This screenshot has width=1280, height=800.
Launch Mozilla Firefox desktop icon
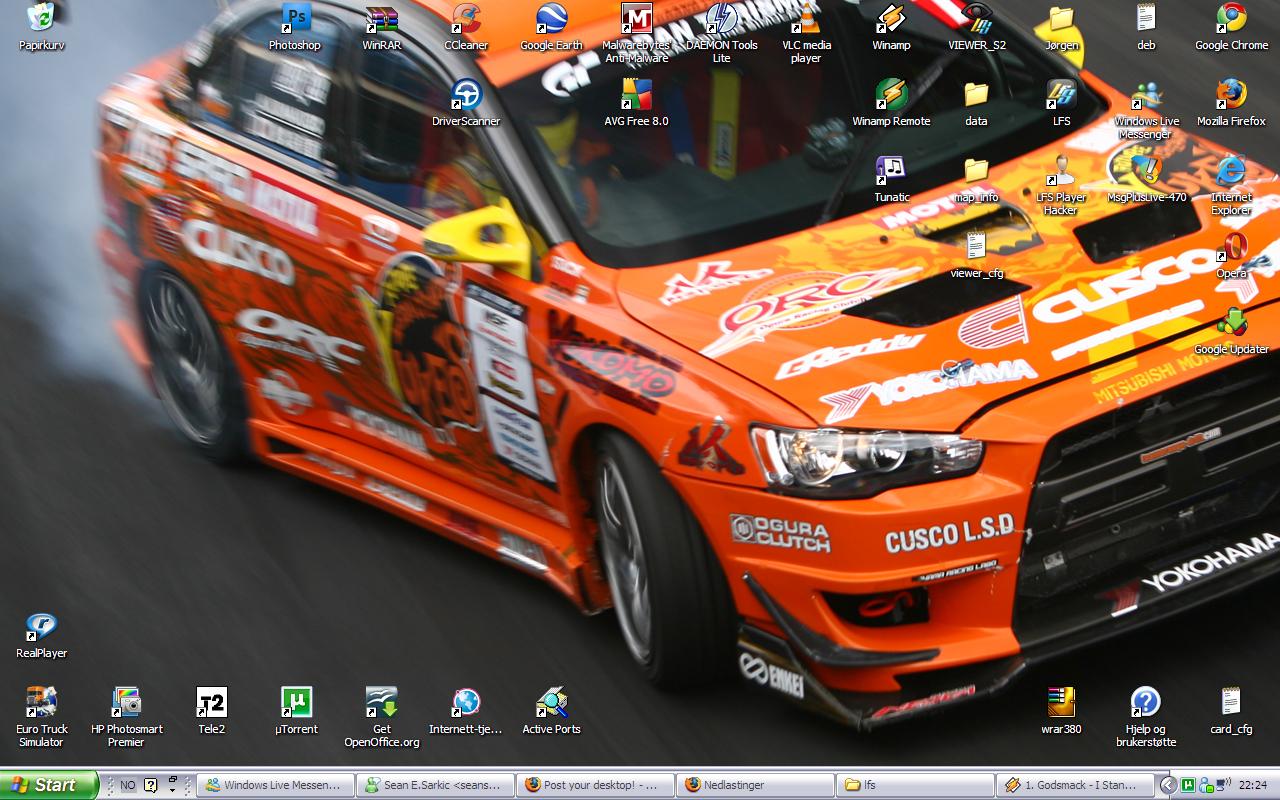point(1232,103)
